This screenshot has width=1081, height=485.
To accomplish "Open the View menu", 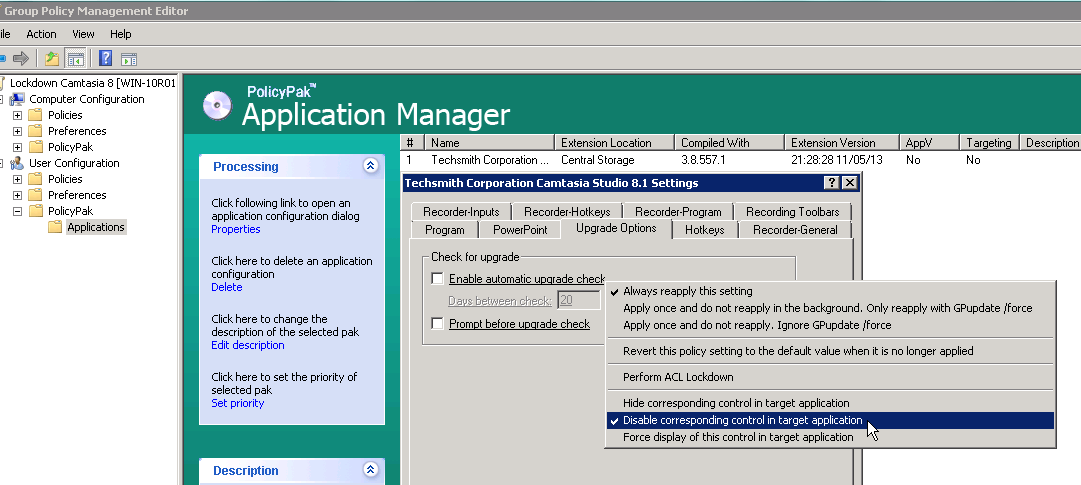I will (83, 34).
